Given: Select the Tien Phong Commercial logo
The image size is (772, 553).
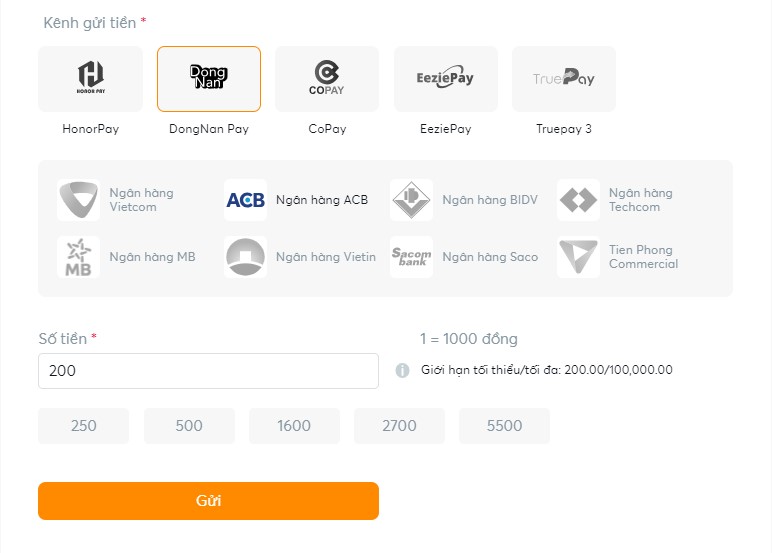Looking at the screenshot, I should [x=578, y=257].
